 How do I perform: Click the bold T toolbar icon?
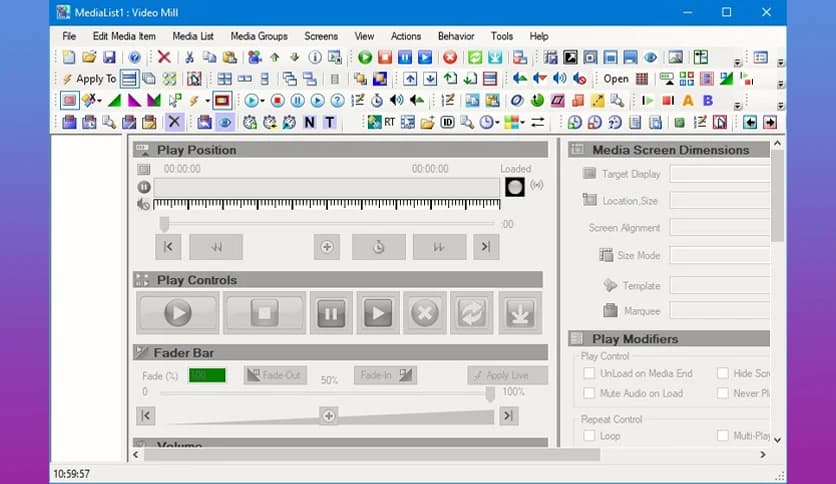[x=329, y=122]
